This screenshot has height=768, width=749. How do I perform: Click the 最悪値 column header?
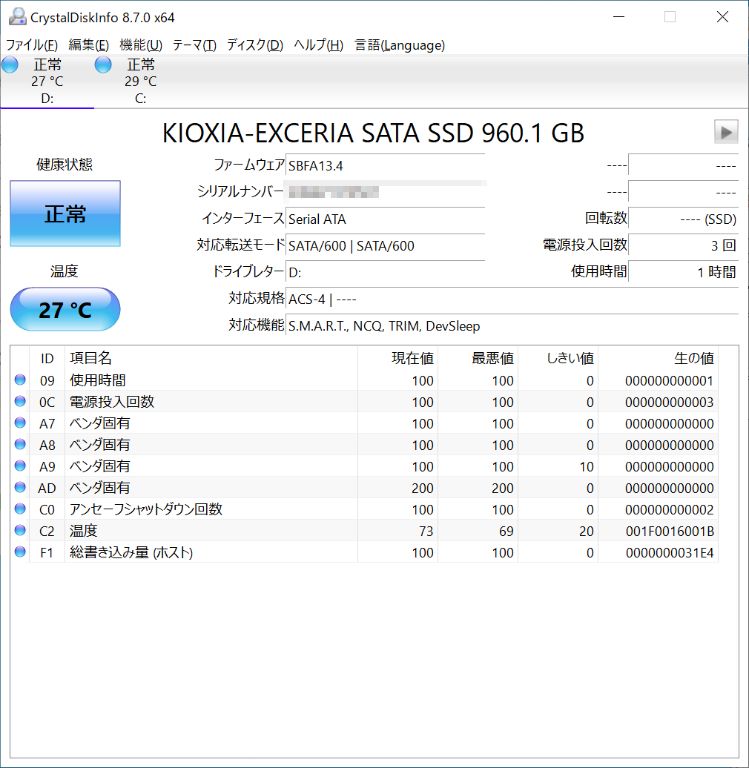[478, 358]
